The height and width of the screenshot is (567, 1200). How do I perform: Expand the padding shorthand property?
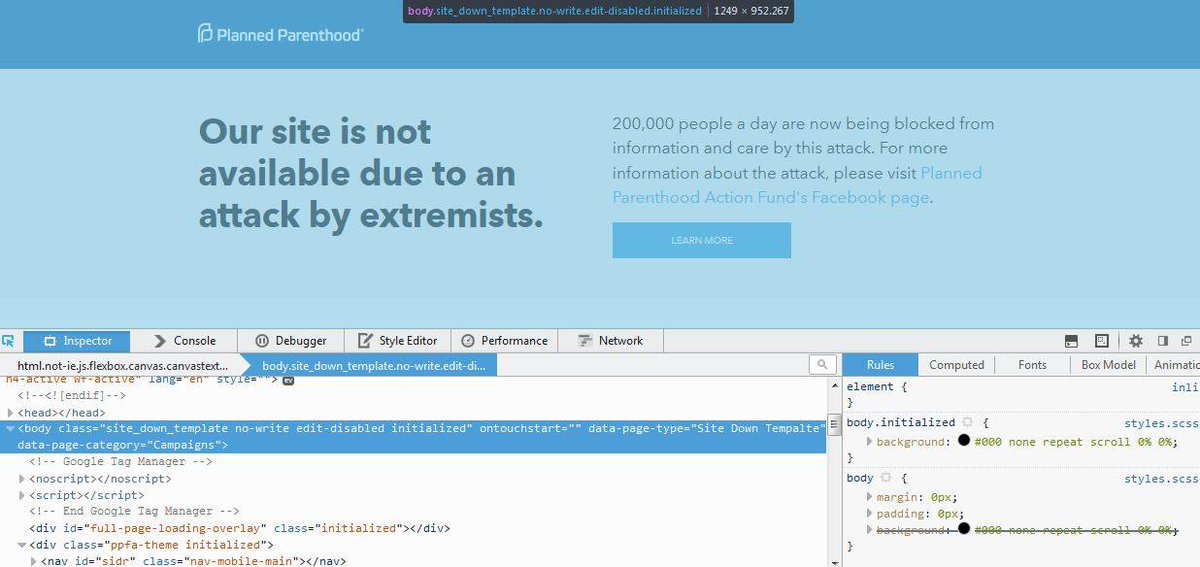tap(869, 513)
